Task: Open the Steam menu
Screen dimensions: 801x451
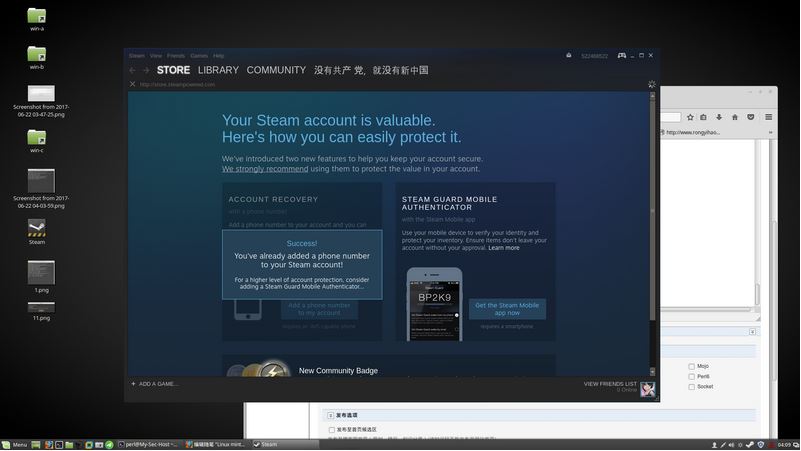Action: 136,56
